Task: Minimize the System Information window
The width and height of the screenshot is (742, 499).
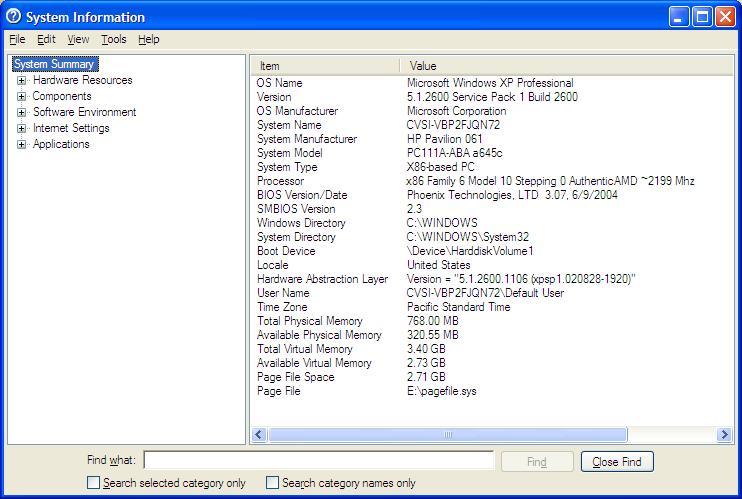Action: click(679, 17)
